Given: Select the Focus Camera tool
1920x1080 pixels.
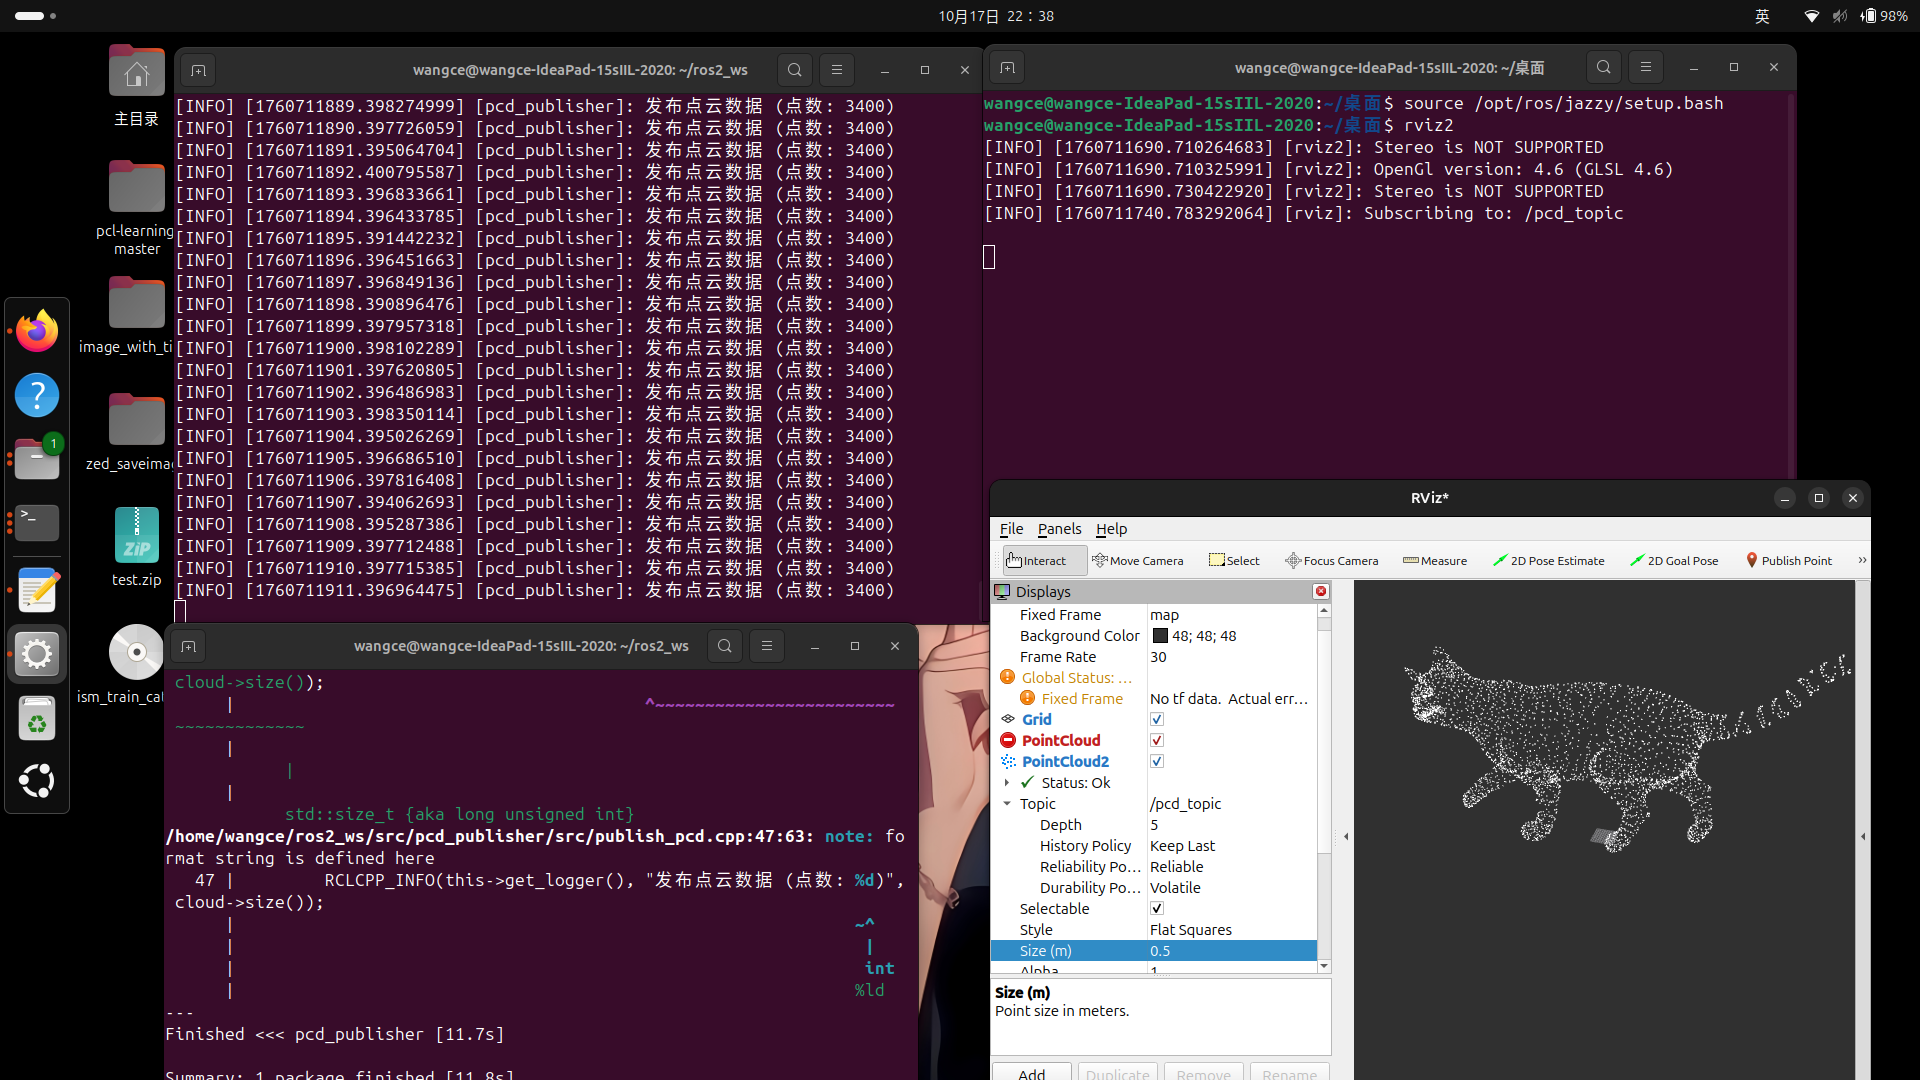Looking at the screenshot, I should coord(1331,561).
